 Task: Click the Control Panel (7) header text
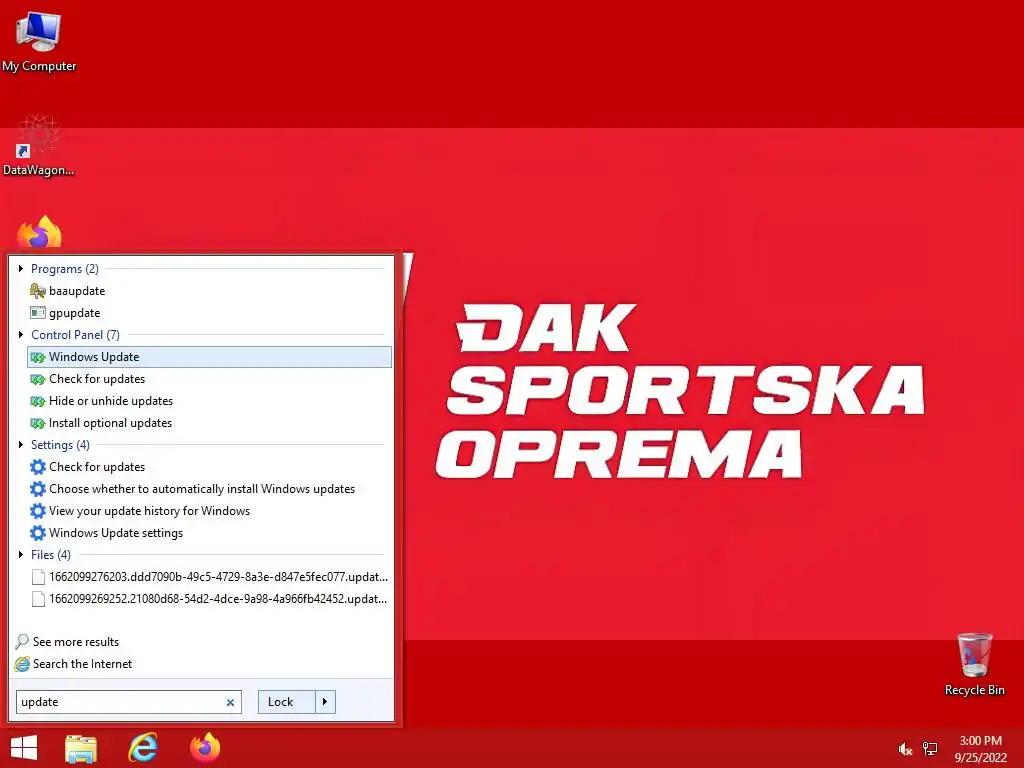click(75, 335)
